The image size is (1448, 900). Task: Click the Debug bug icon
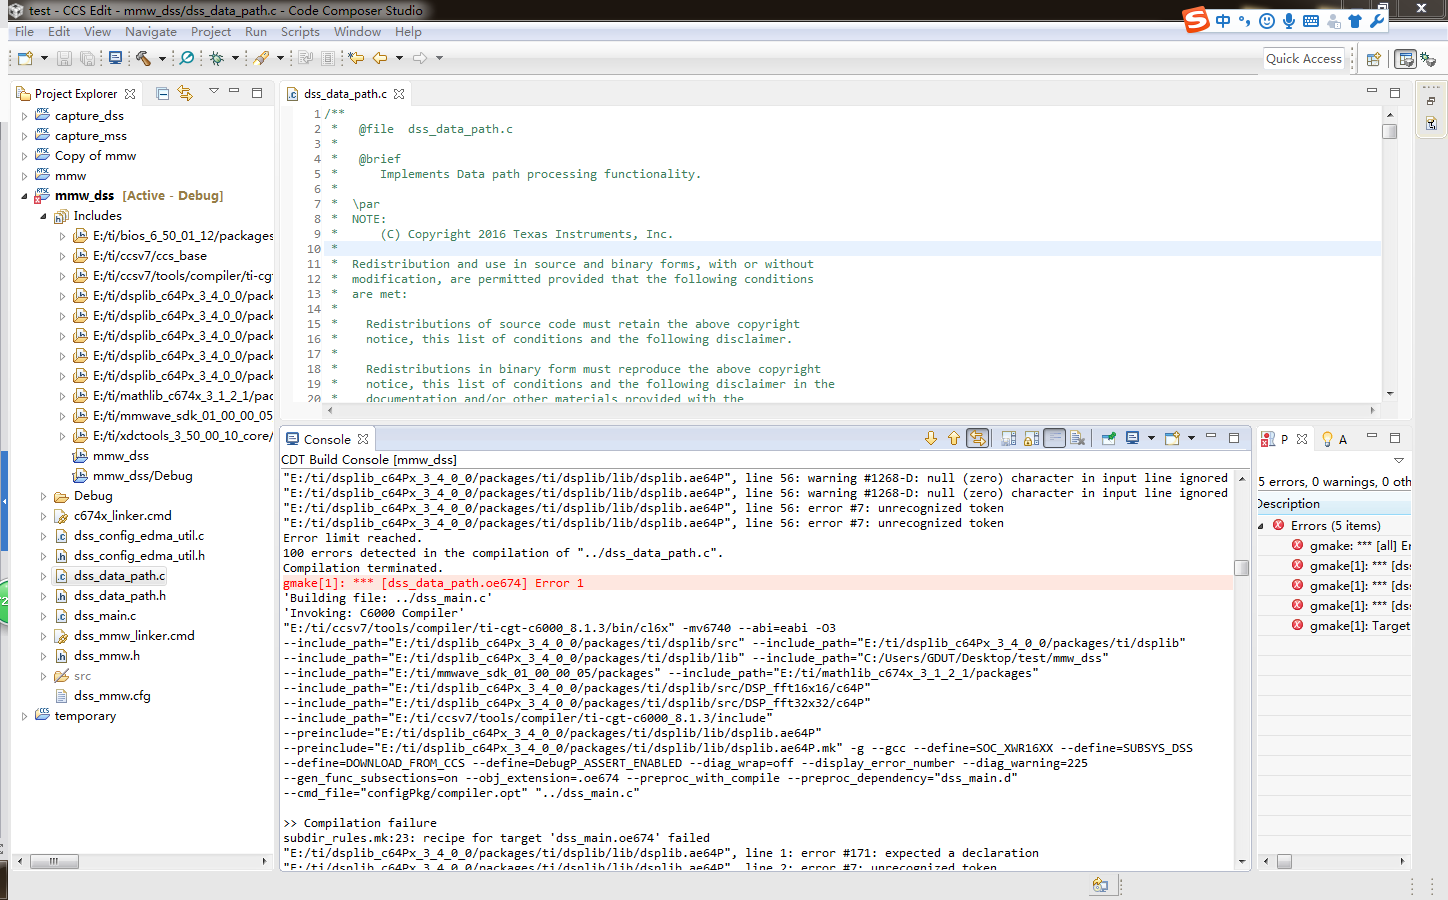[x=216, y=58]
